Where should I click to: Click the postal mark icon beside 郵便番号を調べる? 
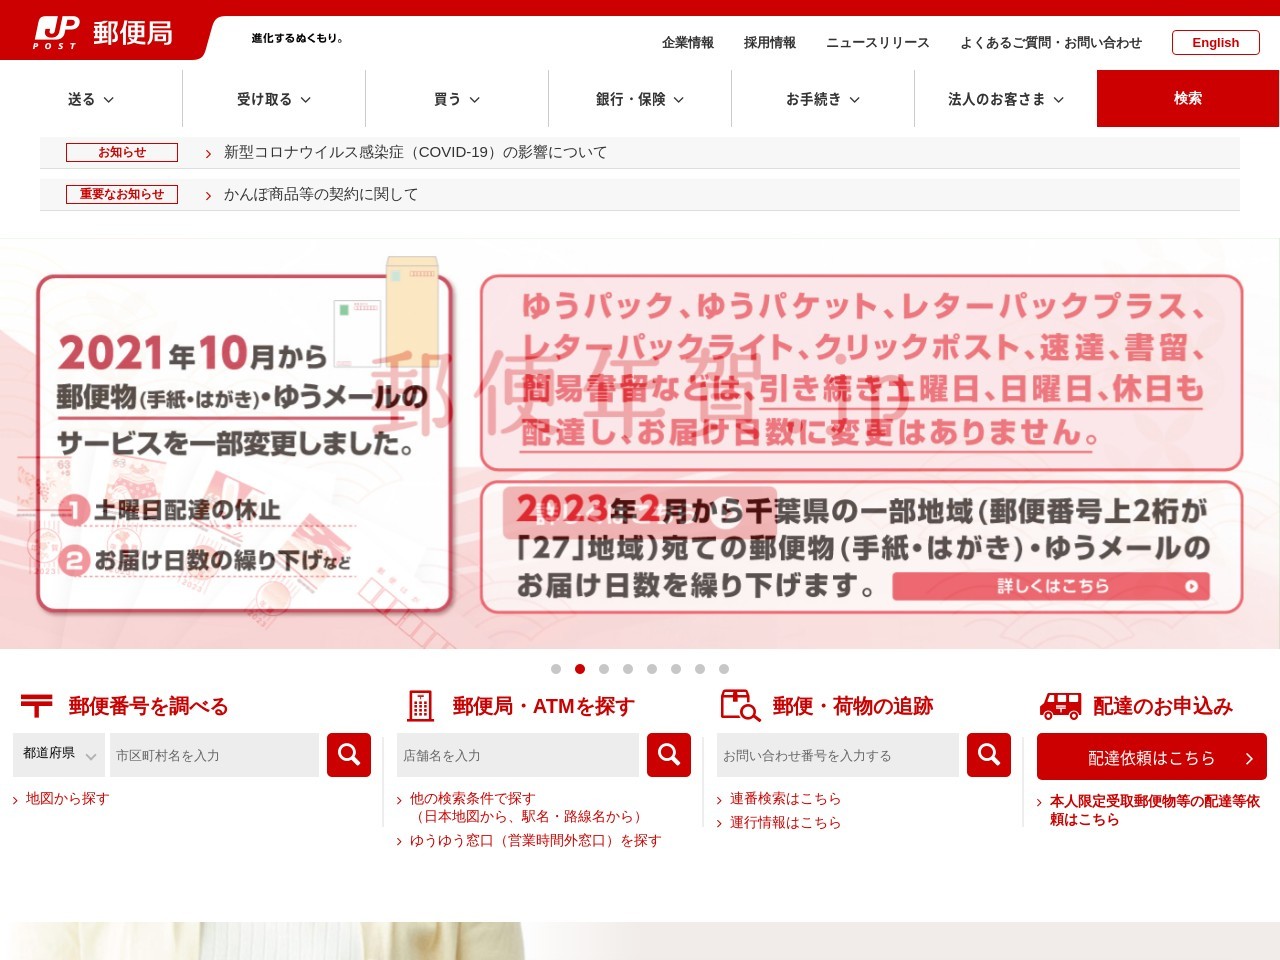[x=37, y=706]
